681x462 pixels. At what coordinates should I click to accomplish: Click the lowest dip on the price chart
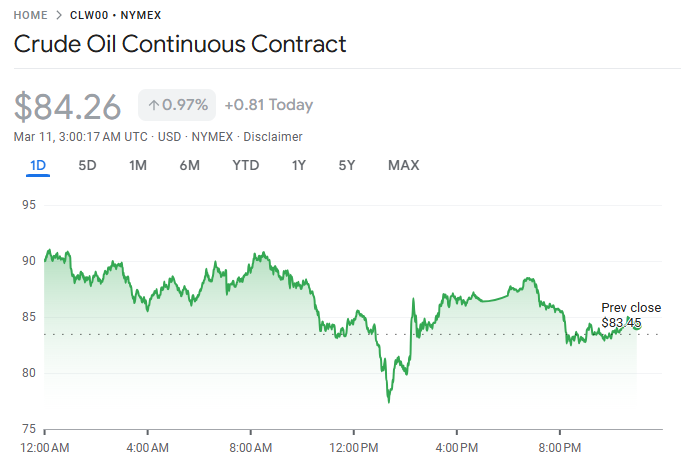[x=388, y=401]
